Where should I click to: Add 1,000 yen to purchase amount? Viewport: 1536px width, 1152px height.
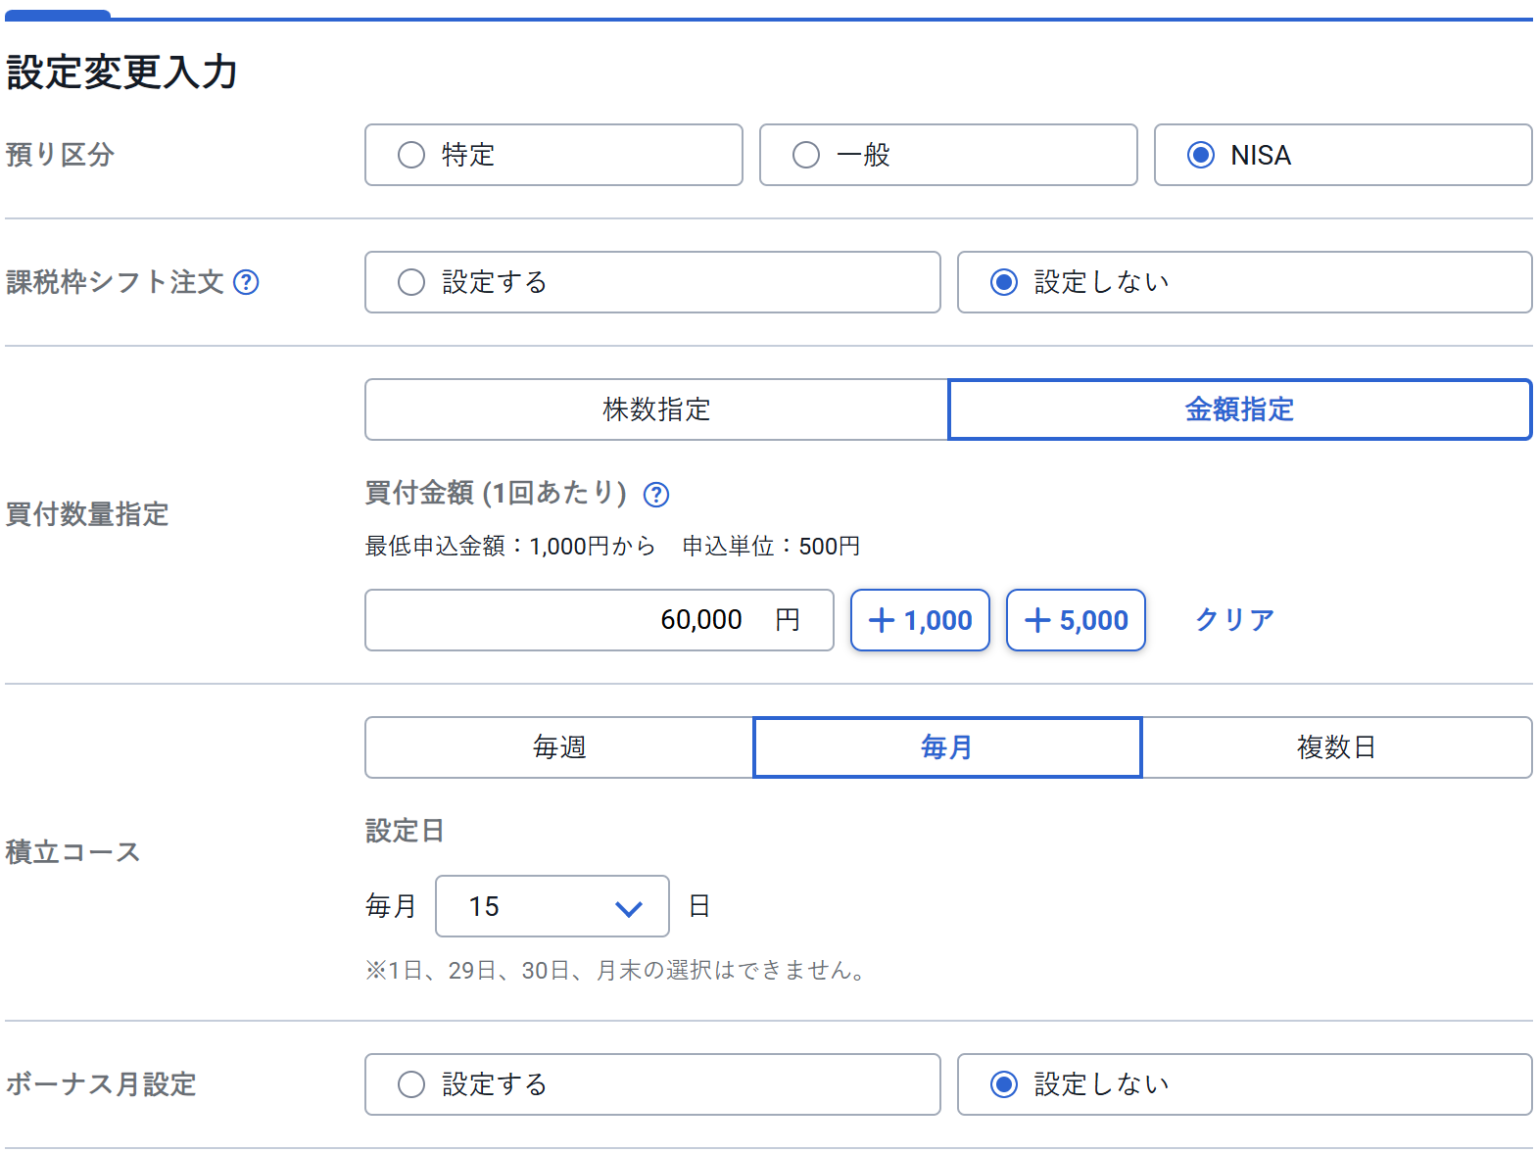(920, 620)
